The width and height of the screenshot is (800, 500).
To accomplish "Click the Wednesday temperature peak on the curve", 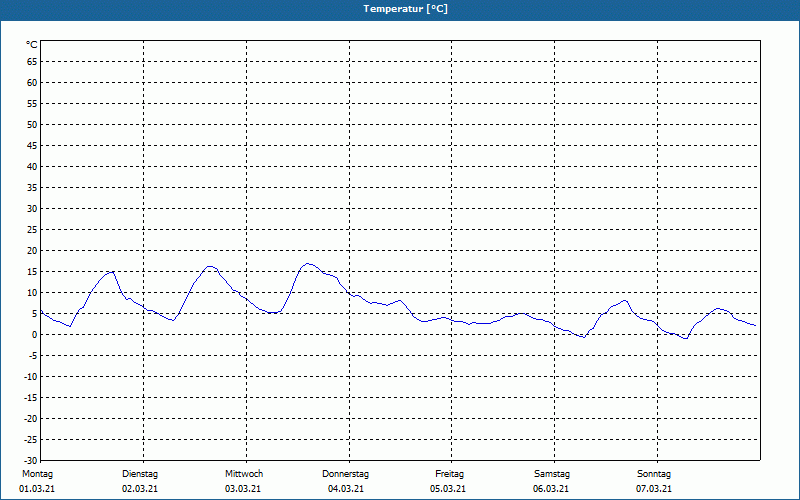I will click(x=308, y=264).
